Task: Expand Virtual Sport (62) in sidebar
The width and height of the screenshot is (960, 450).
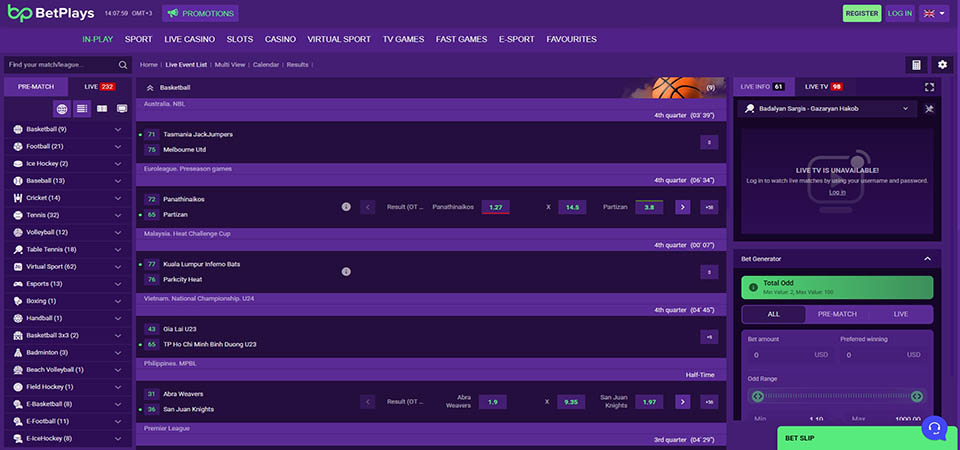Action: pos(67,267)
